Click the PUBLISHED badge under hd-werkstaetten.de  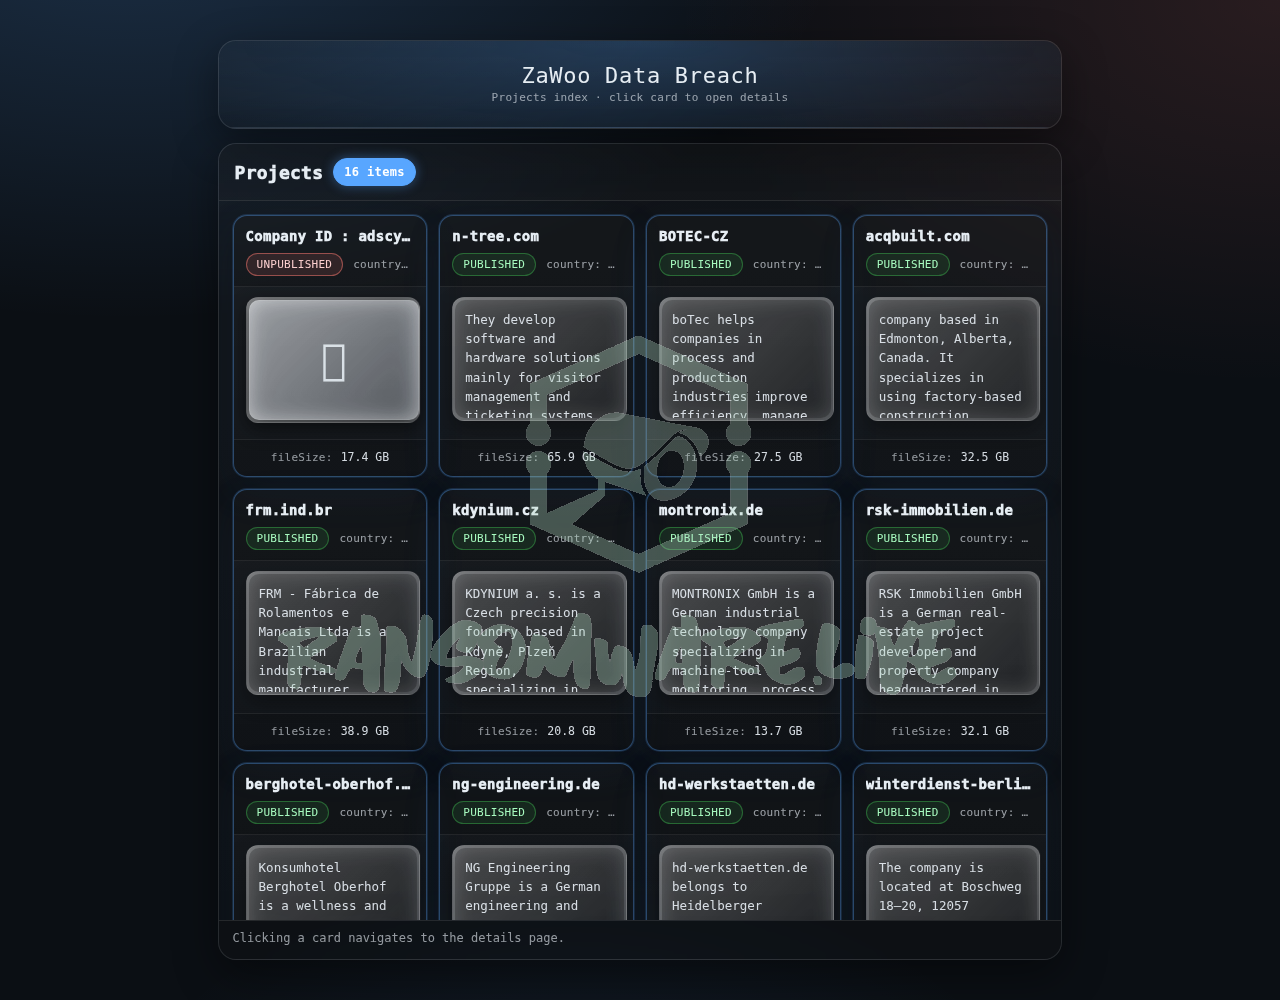click(701, 812)
